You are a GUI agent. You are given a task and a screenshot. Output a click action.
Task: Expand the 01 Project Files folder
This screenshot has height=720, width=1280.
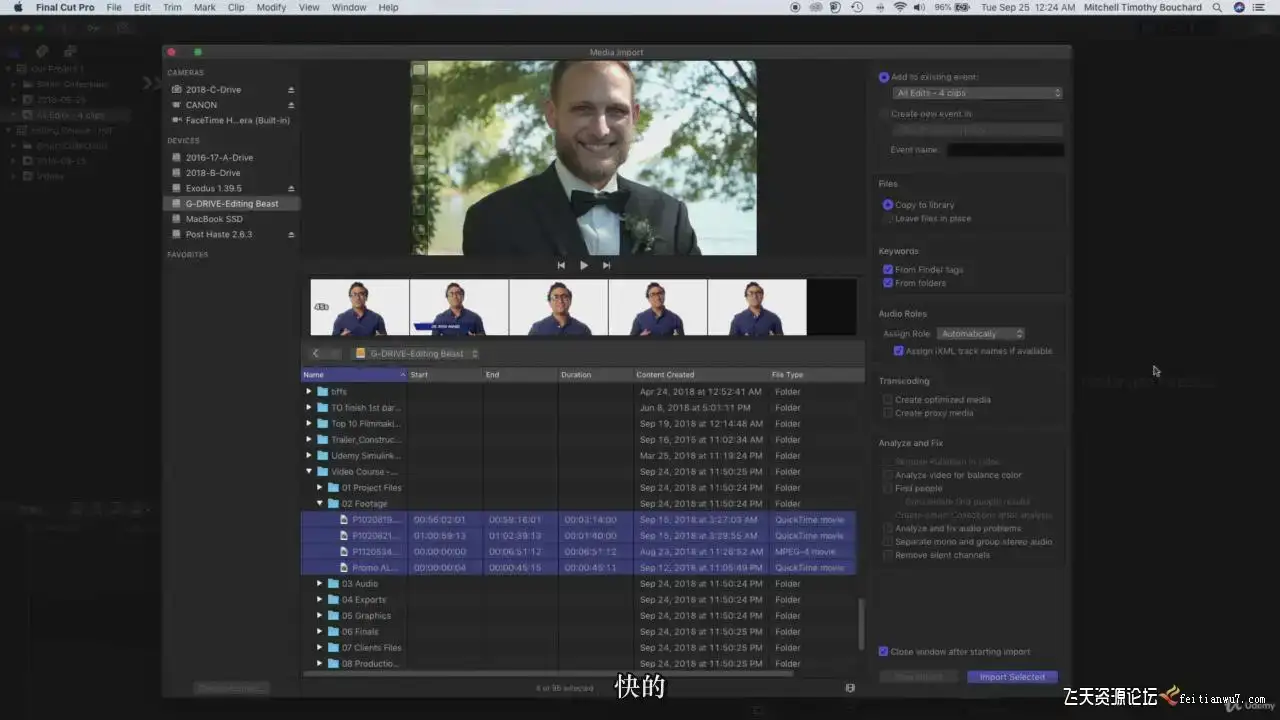tap(320, 487)
